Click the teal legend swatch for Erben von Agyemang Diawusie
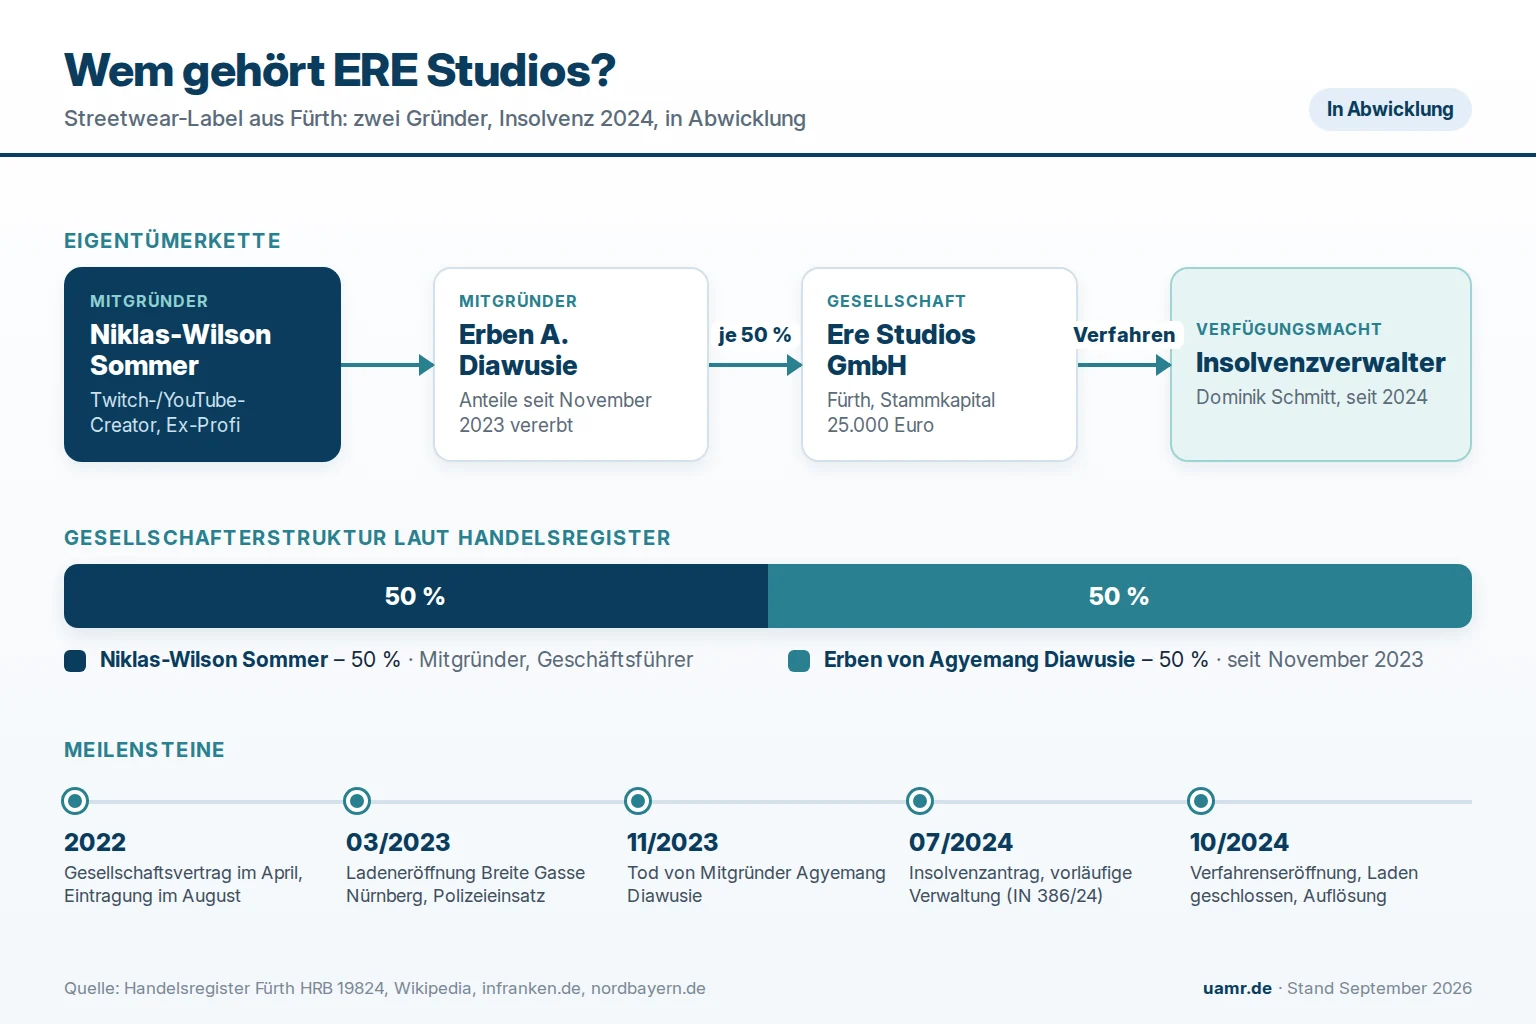The width and height of the screenshot is (1536, 1024). pos(799,661)
